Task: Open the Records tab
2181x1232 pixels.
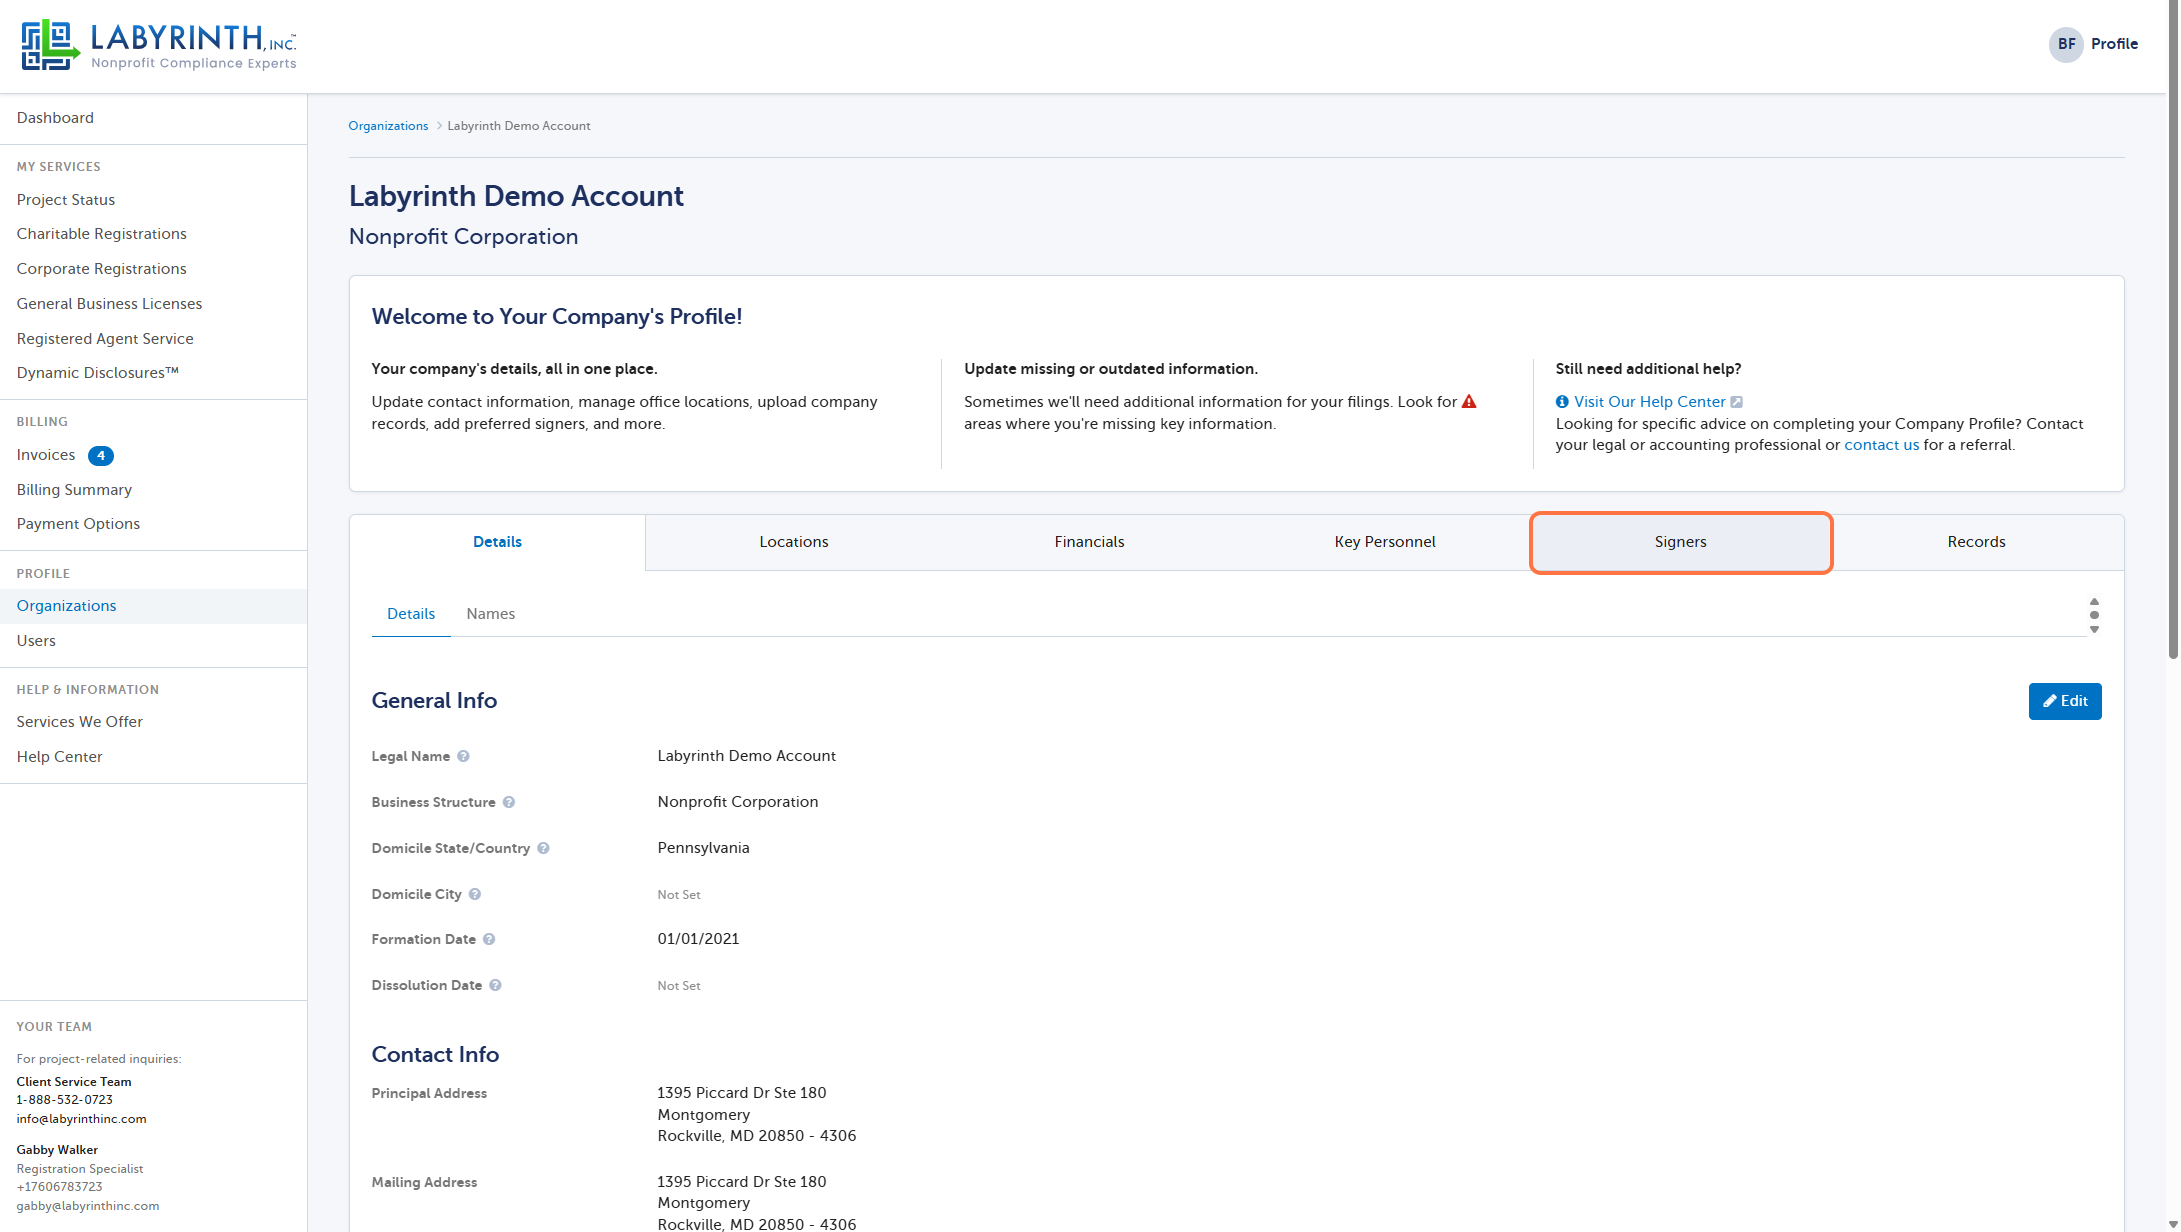Action: point(1976,542)
